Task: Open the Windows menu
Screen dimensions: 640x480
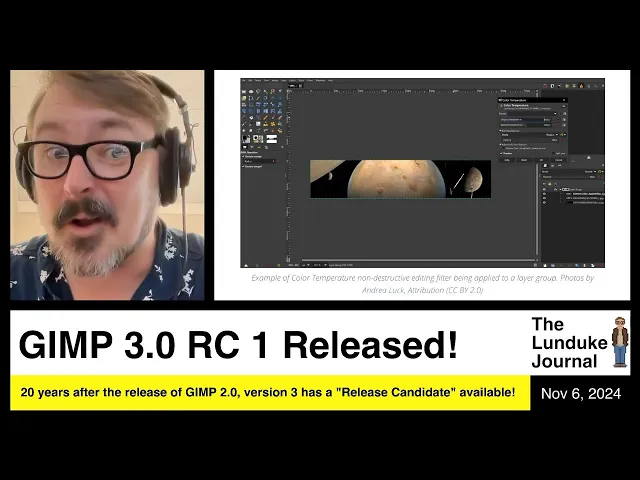Action: pos(320,80)
